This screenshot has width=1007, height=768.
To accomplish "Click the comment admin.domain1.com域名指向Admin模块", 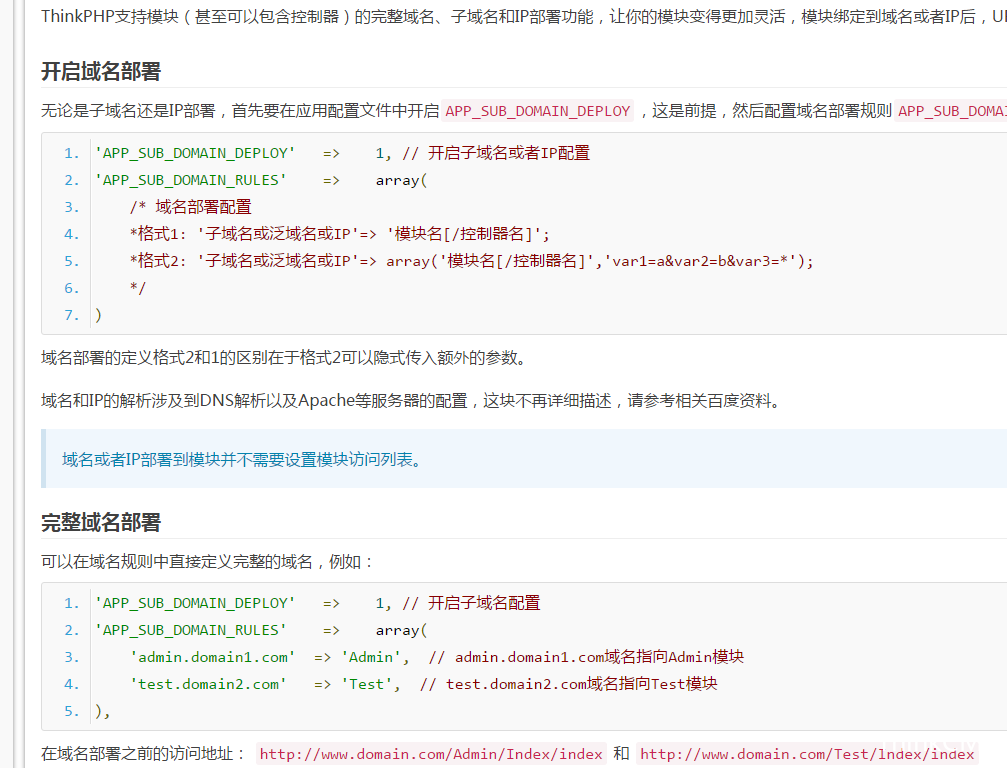I will pyautogui.click(x=586, y=657).
